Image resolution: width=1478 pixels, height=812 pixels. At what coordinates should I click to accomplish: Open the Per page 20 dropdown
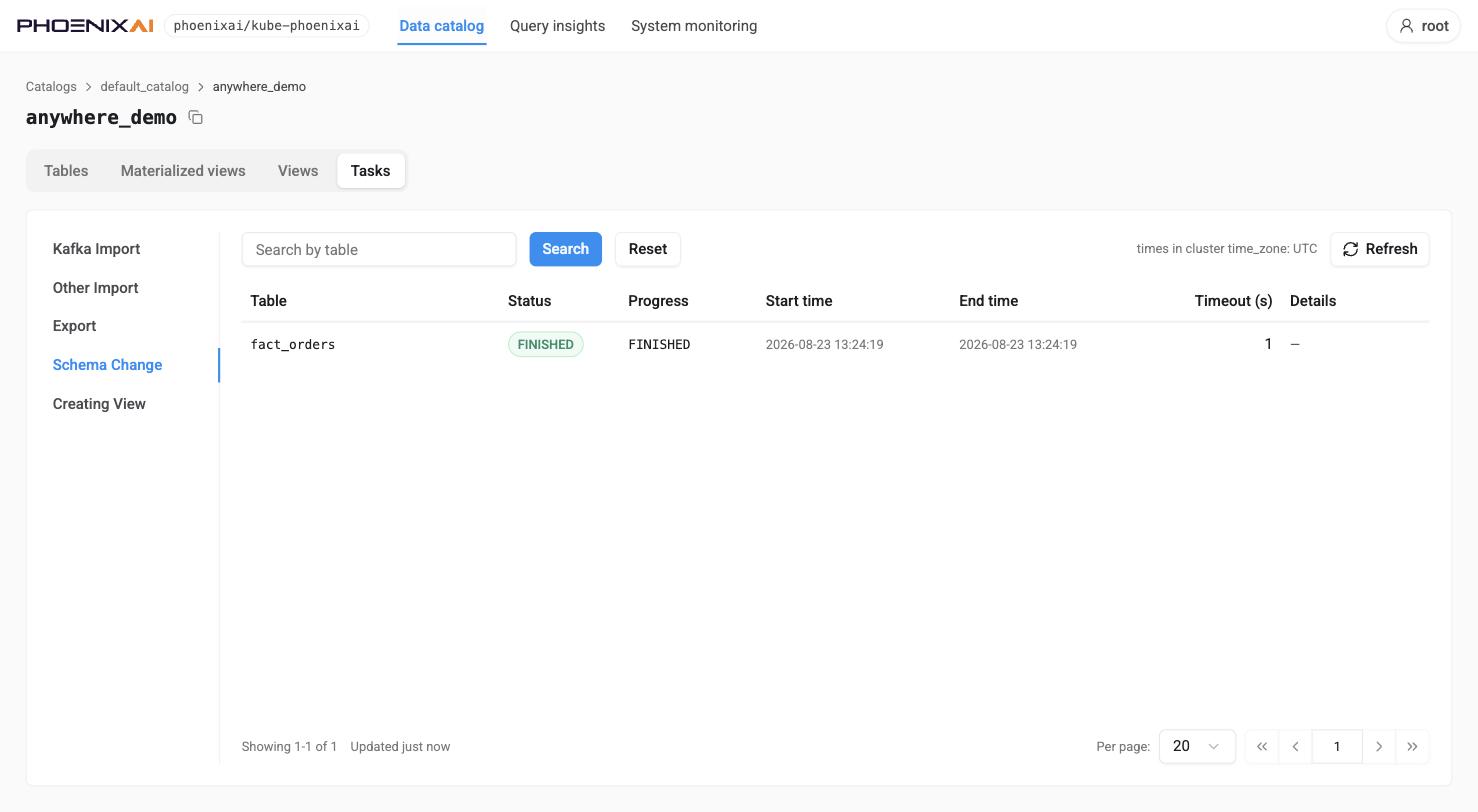1197,746
